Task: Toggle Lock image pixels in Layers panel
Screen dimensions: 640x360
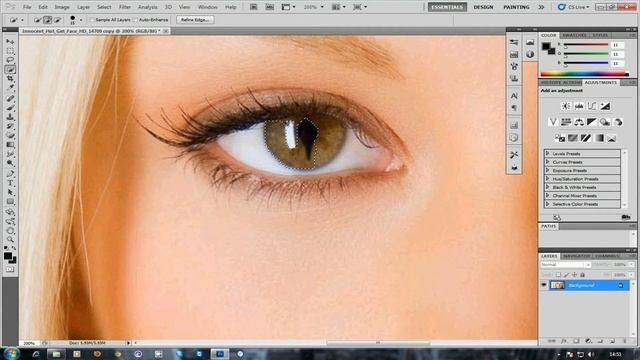Action: click(567, 275)
